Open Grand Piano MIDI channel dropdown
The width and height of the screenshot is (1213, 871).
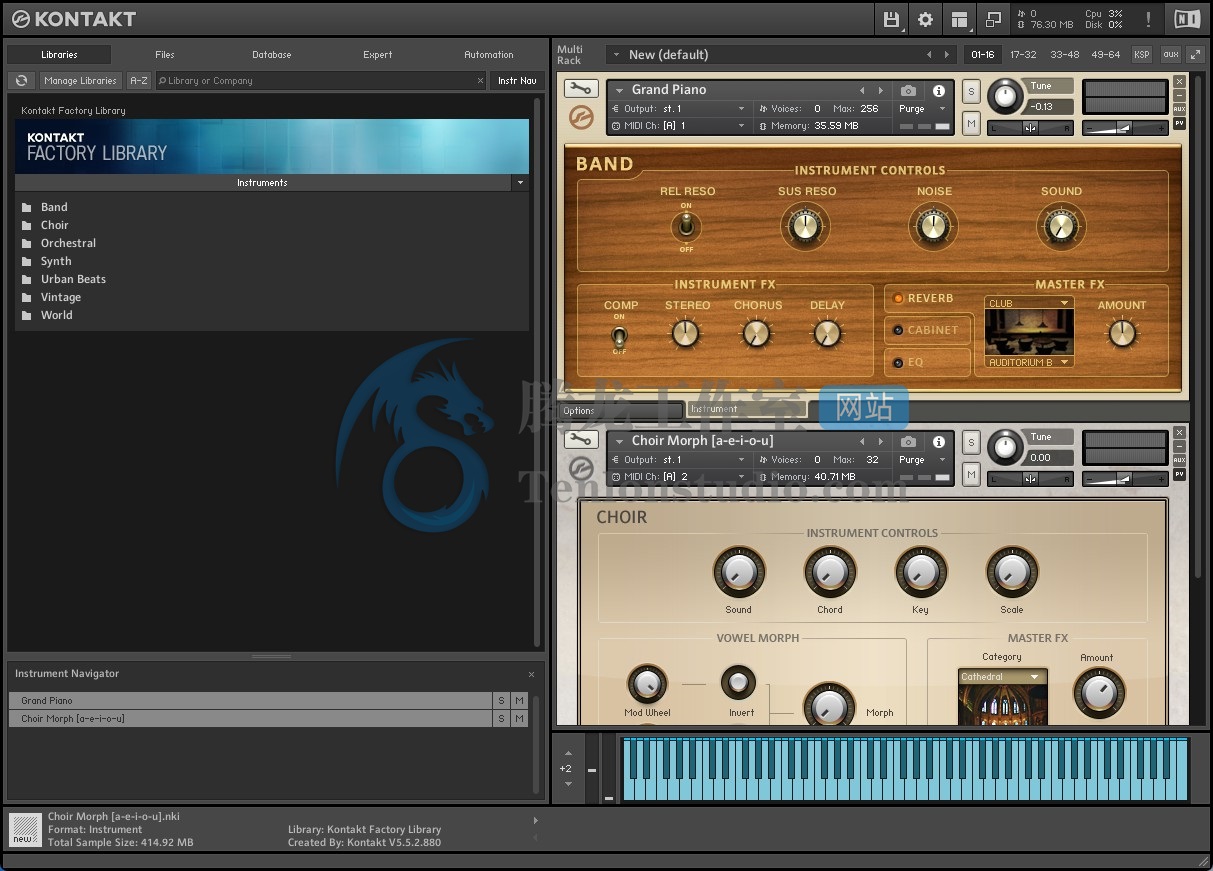[679, 126]
